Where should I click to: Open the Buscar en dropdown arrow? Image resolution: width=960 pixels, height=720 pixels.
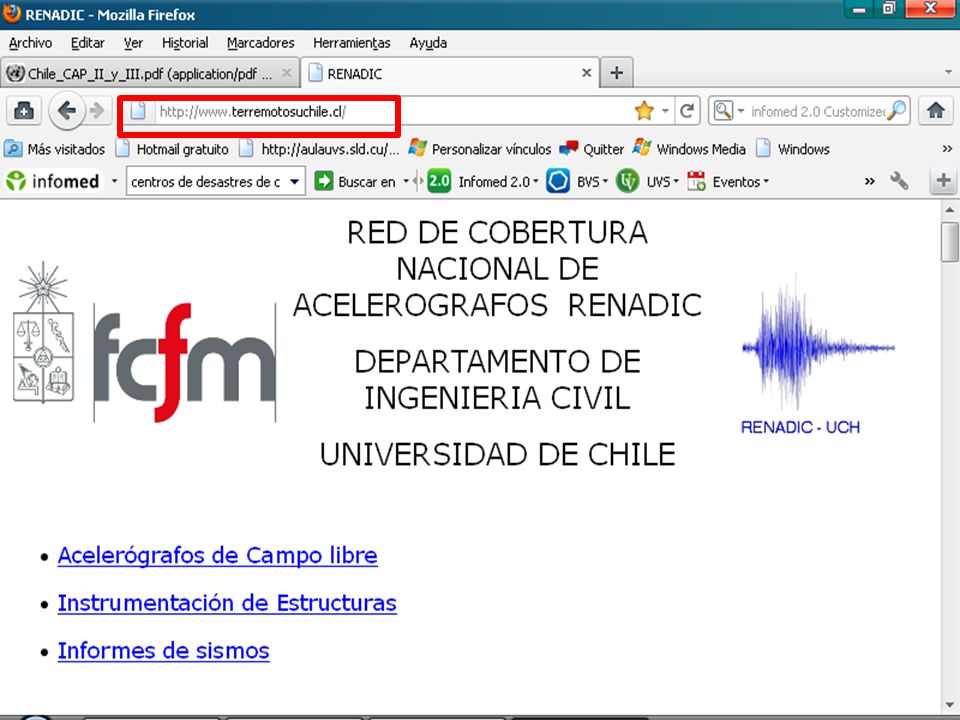(405, 181)
